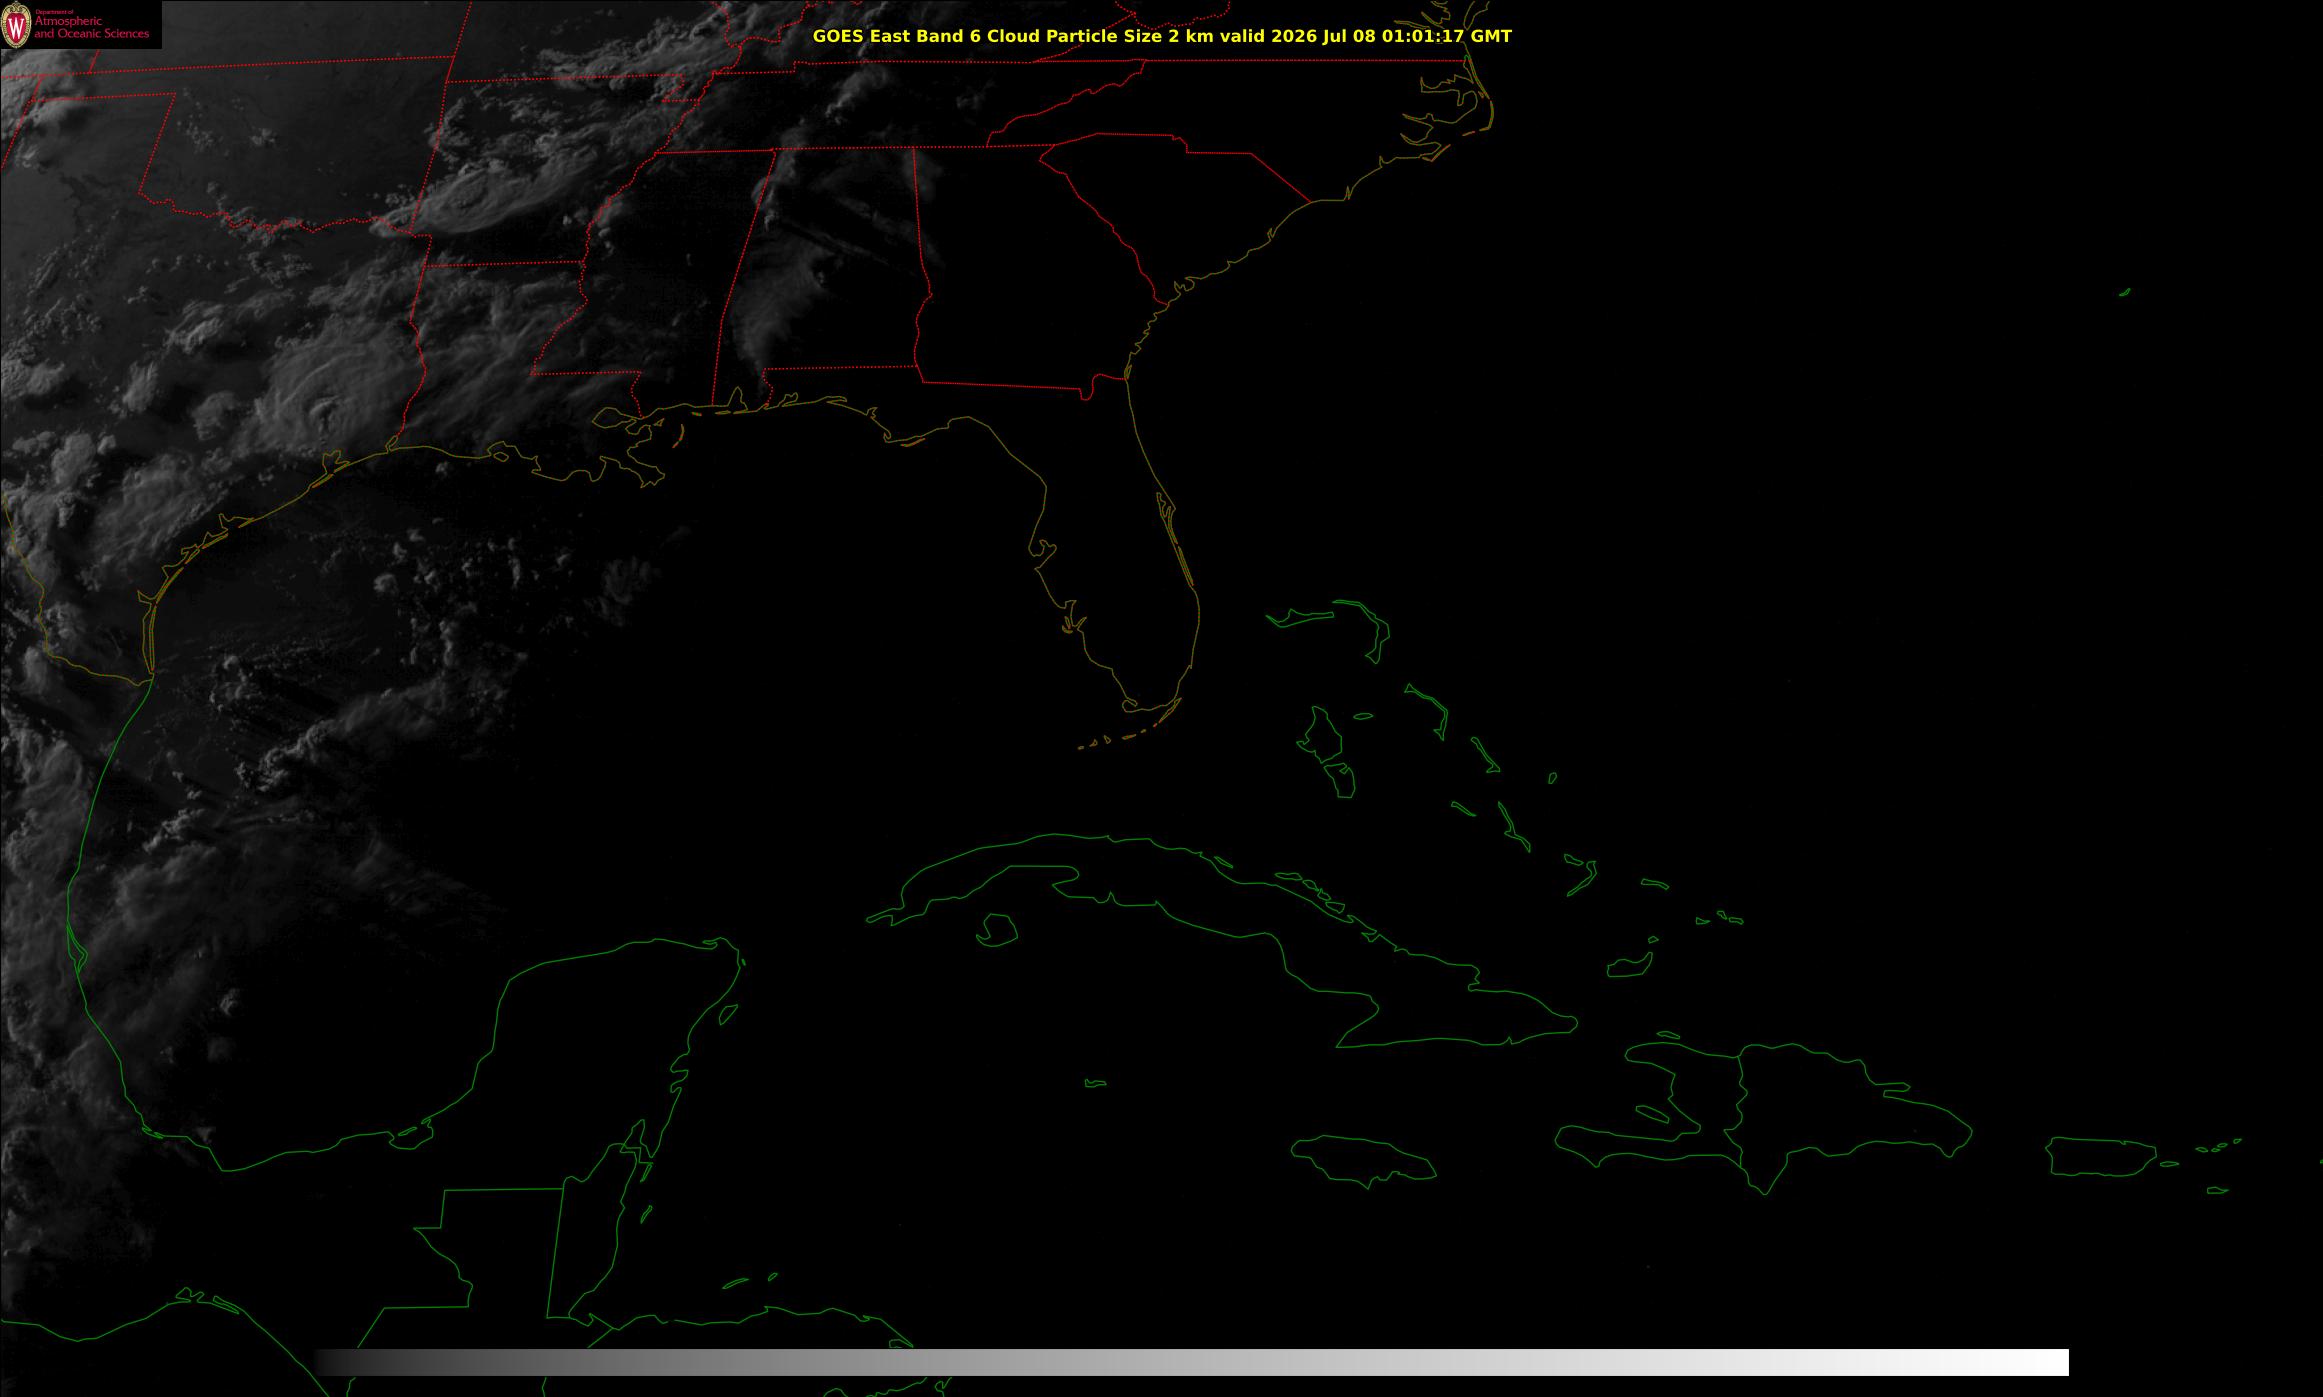Click the grayscale color bar legend
2323x1397 pixels.
1191,1362
